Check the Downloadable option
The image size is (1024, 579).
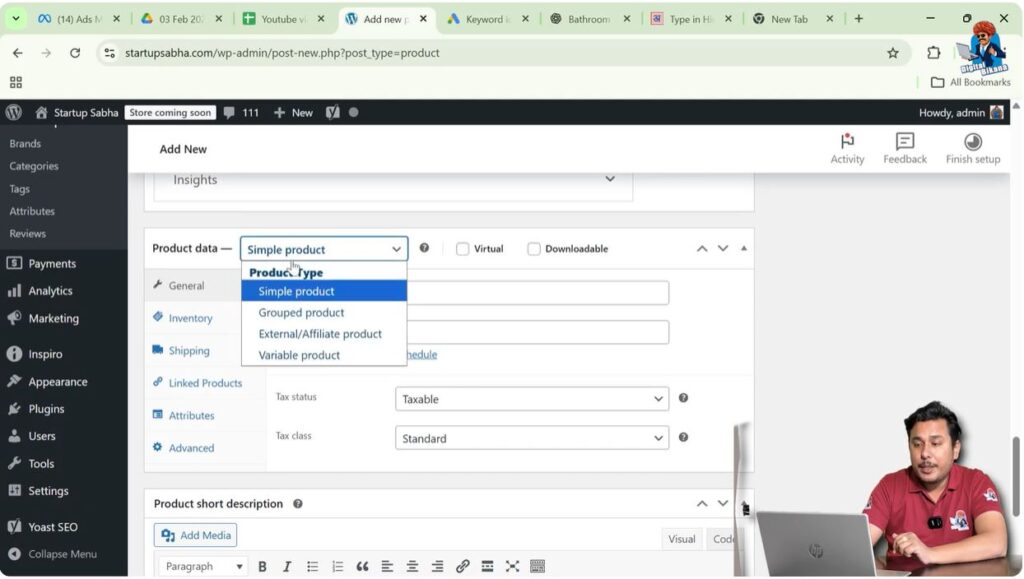(534, 248)
